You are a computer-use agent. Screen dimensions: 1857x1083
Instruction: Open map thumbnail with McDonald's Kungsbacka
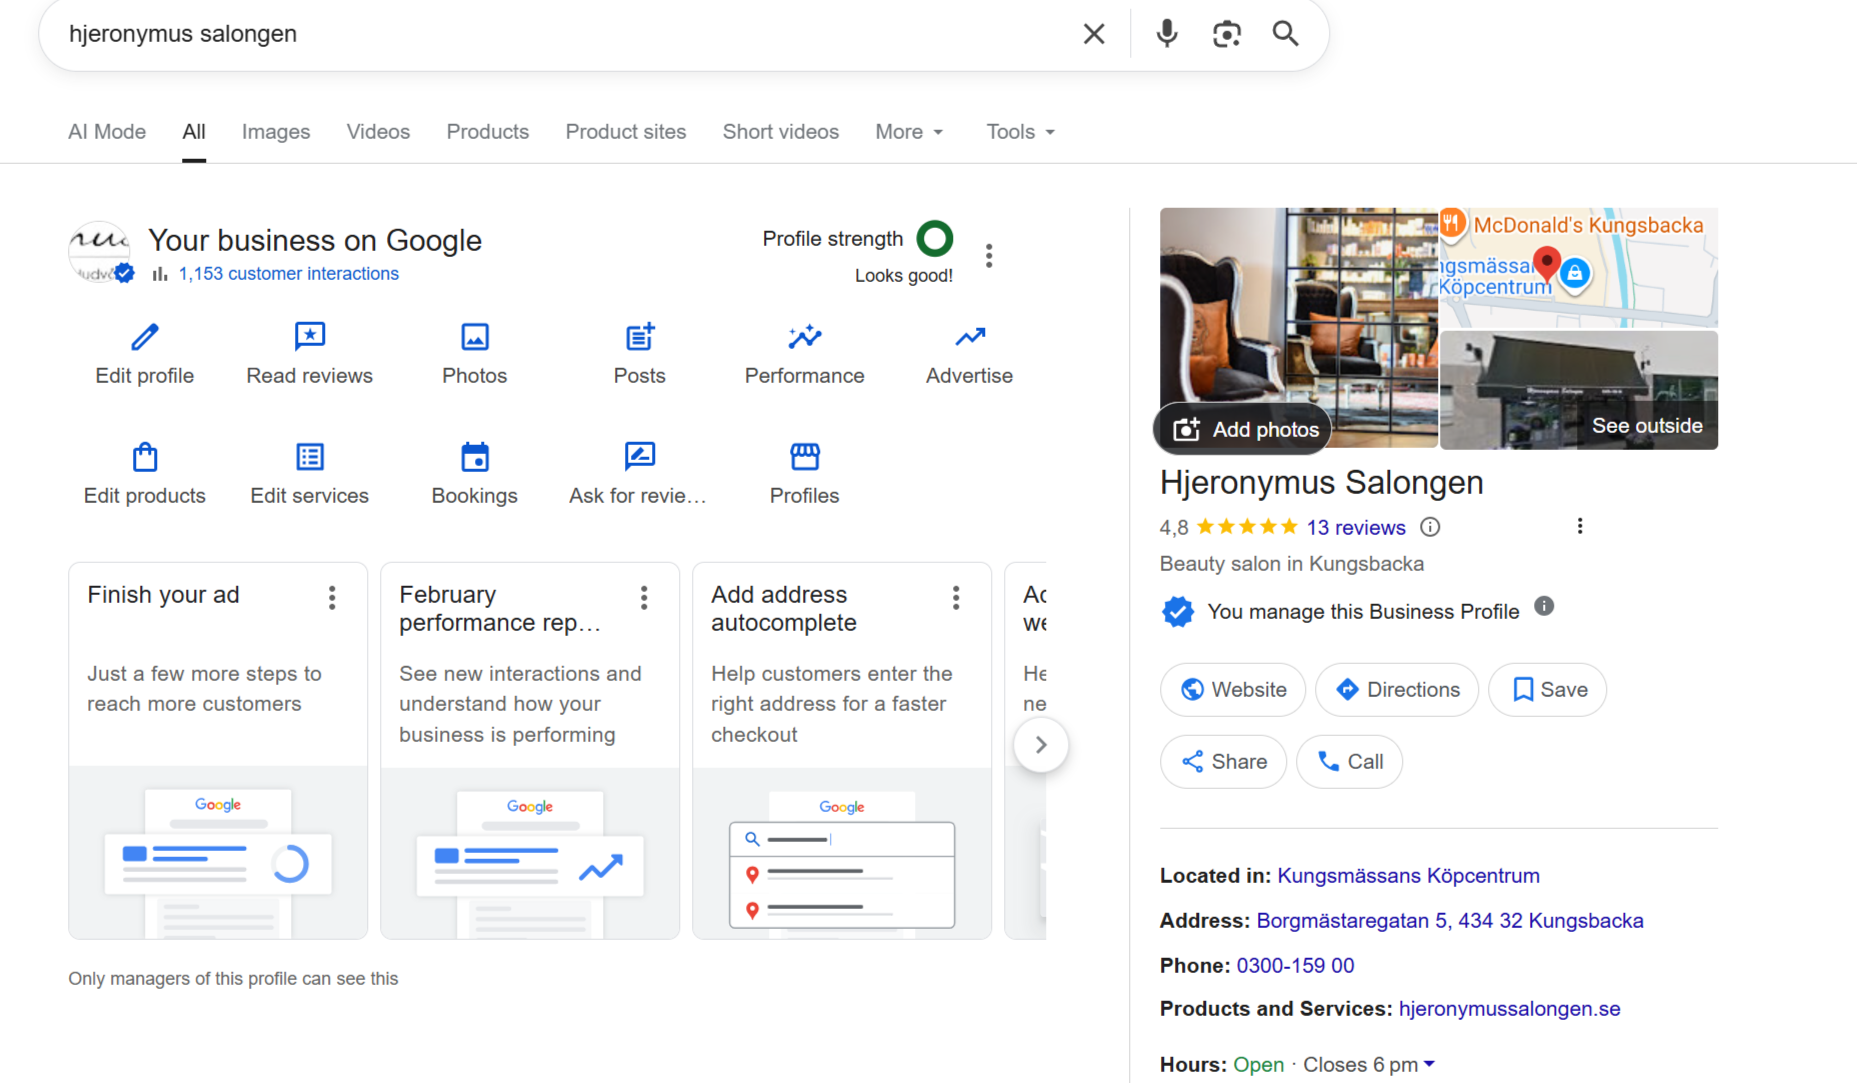pyautogui.click(x=1579, y=267)
